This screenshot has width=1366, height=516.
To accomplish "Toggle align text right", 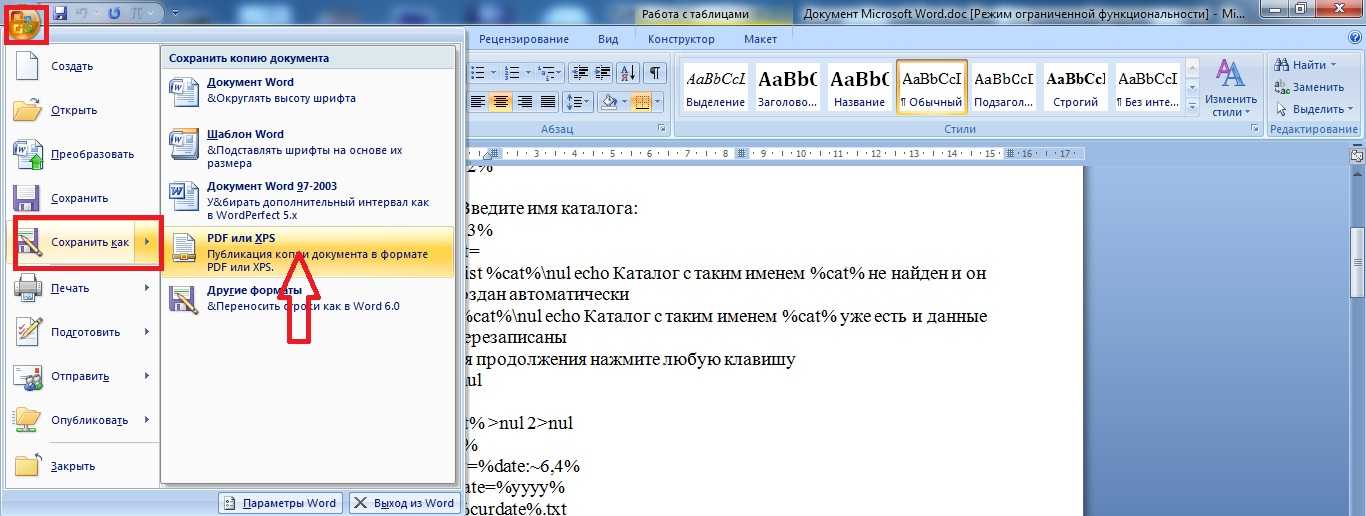I will point(524,102).
